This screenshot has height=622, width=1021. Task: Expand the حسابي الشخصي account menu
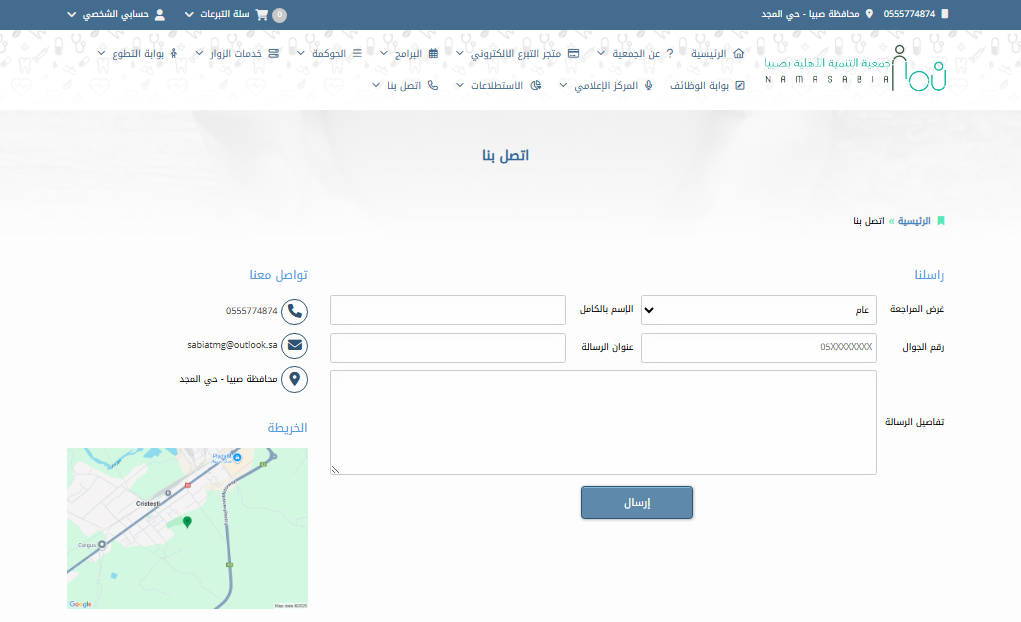[x=108, y=15]
